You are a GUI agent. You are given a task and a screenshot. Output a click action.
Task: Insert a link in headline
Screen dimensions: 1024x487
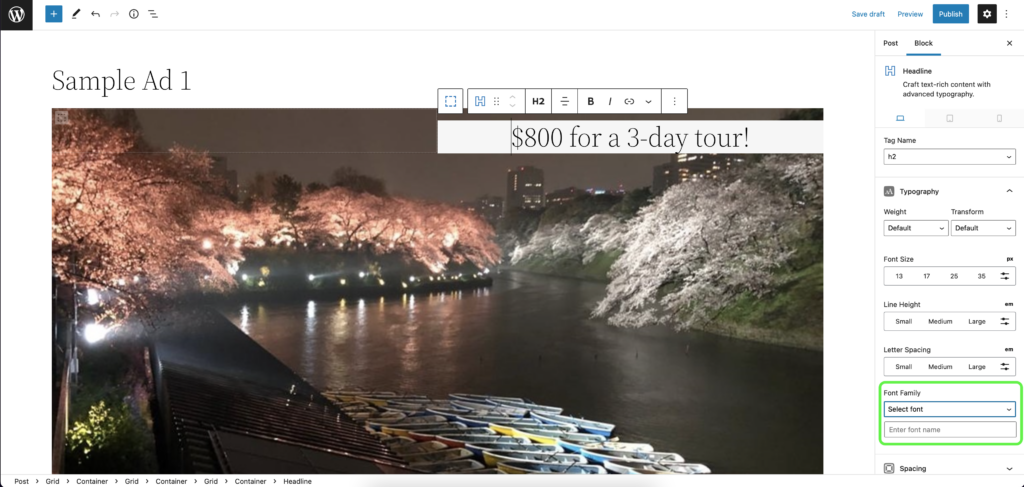coord(629,101)
